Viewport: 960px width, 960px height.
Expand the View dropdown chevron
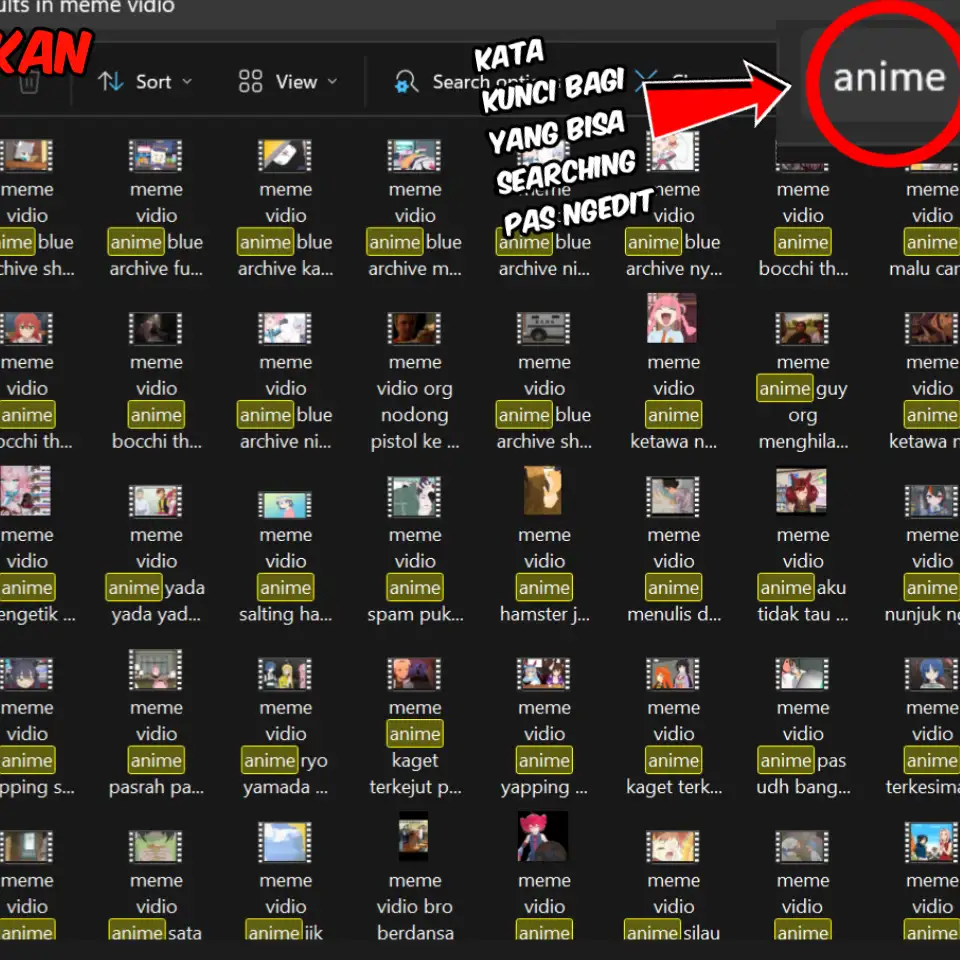[x=332, y=81]
